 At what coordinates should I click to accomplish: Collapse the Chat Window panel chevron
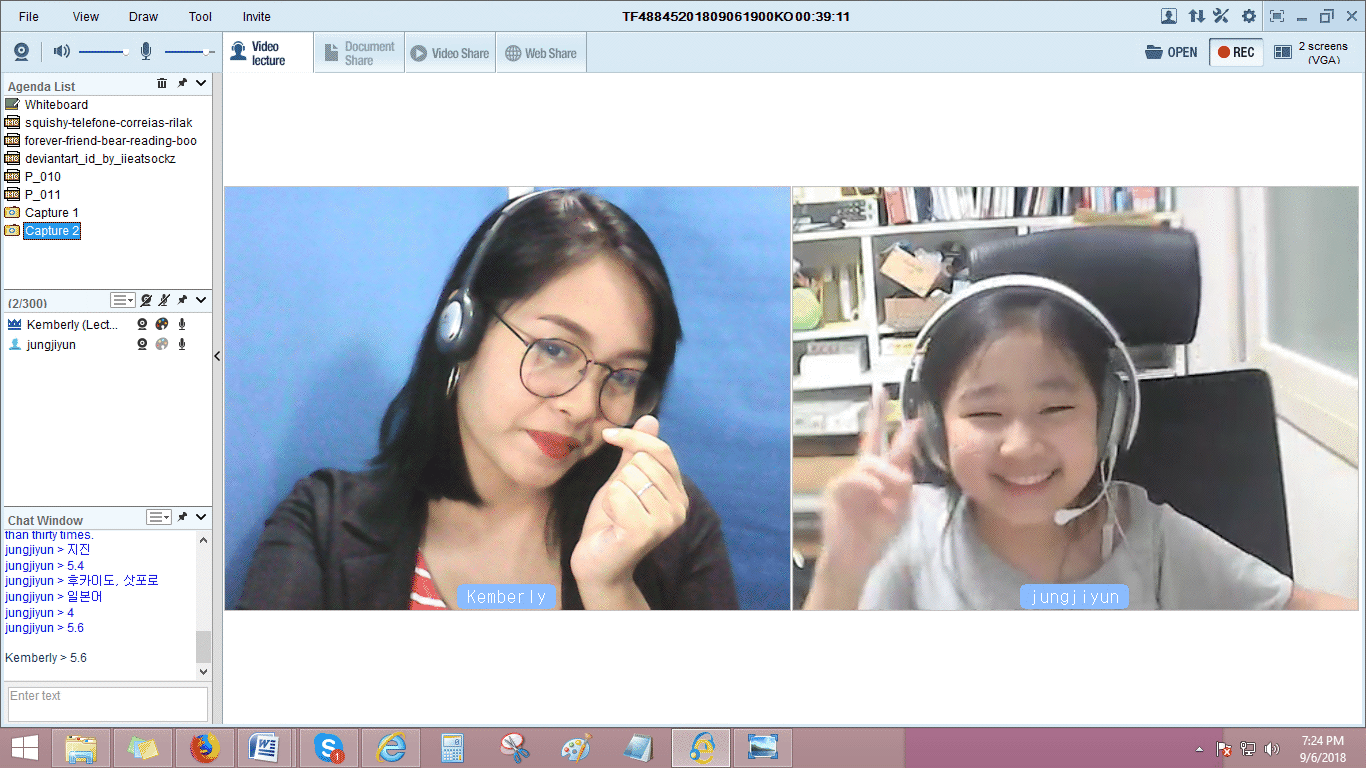point(201,517)
